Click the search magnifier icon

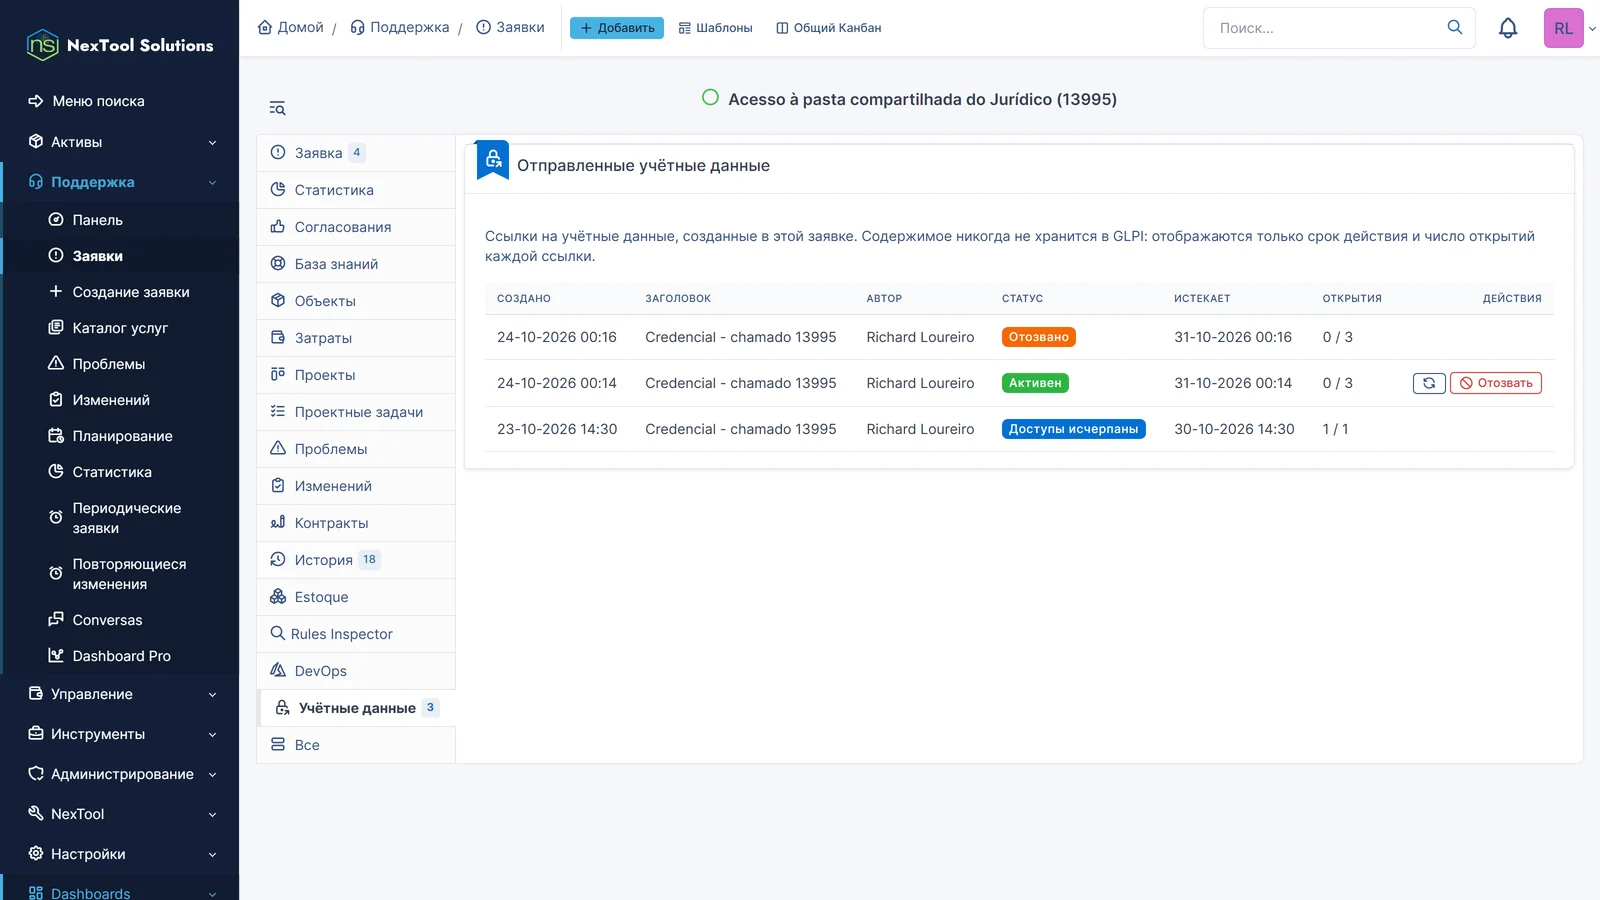[x=1455, y=27]
